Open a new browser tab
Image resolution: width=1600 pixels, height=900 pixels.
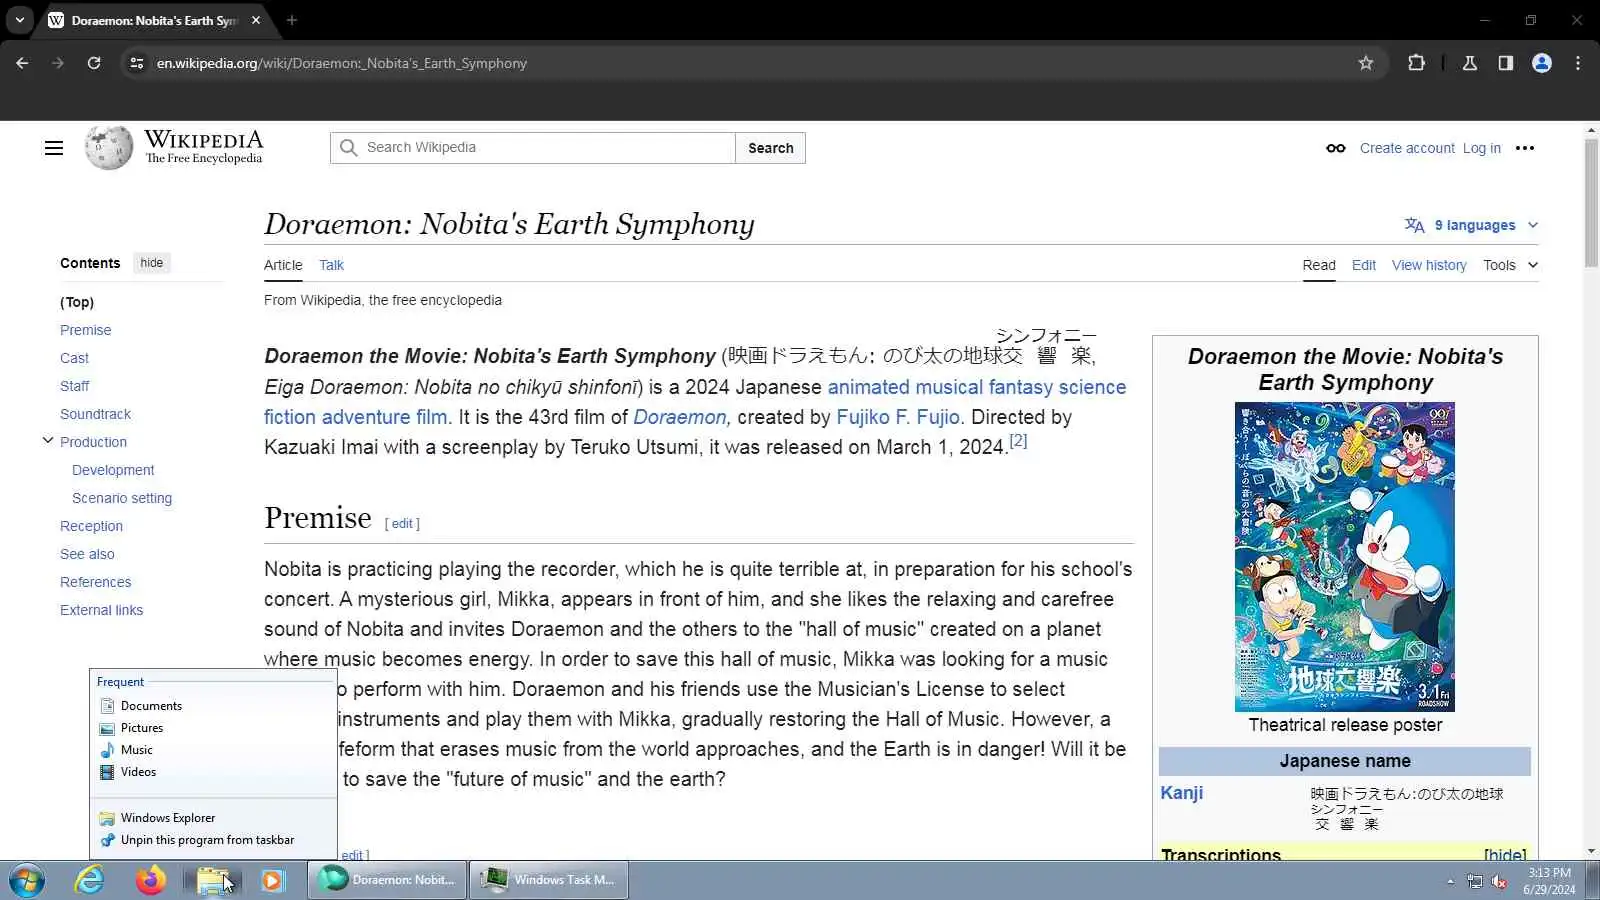click(292, 20)
